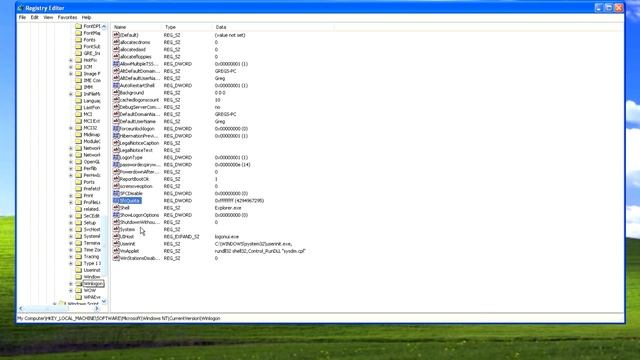The width and height of the screenshot is (640, 360).
Task: Click the allocatefloppies value icon
Action: click(x=116, y=57)
